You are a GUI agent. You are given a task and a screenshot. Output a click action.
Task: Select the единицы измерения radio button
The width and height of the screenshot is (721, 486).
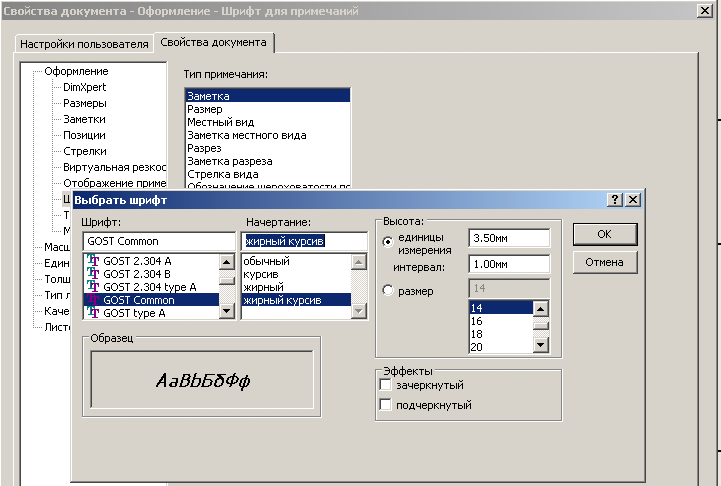388,241
